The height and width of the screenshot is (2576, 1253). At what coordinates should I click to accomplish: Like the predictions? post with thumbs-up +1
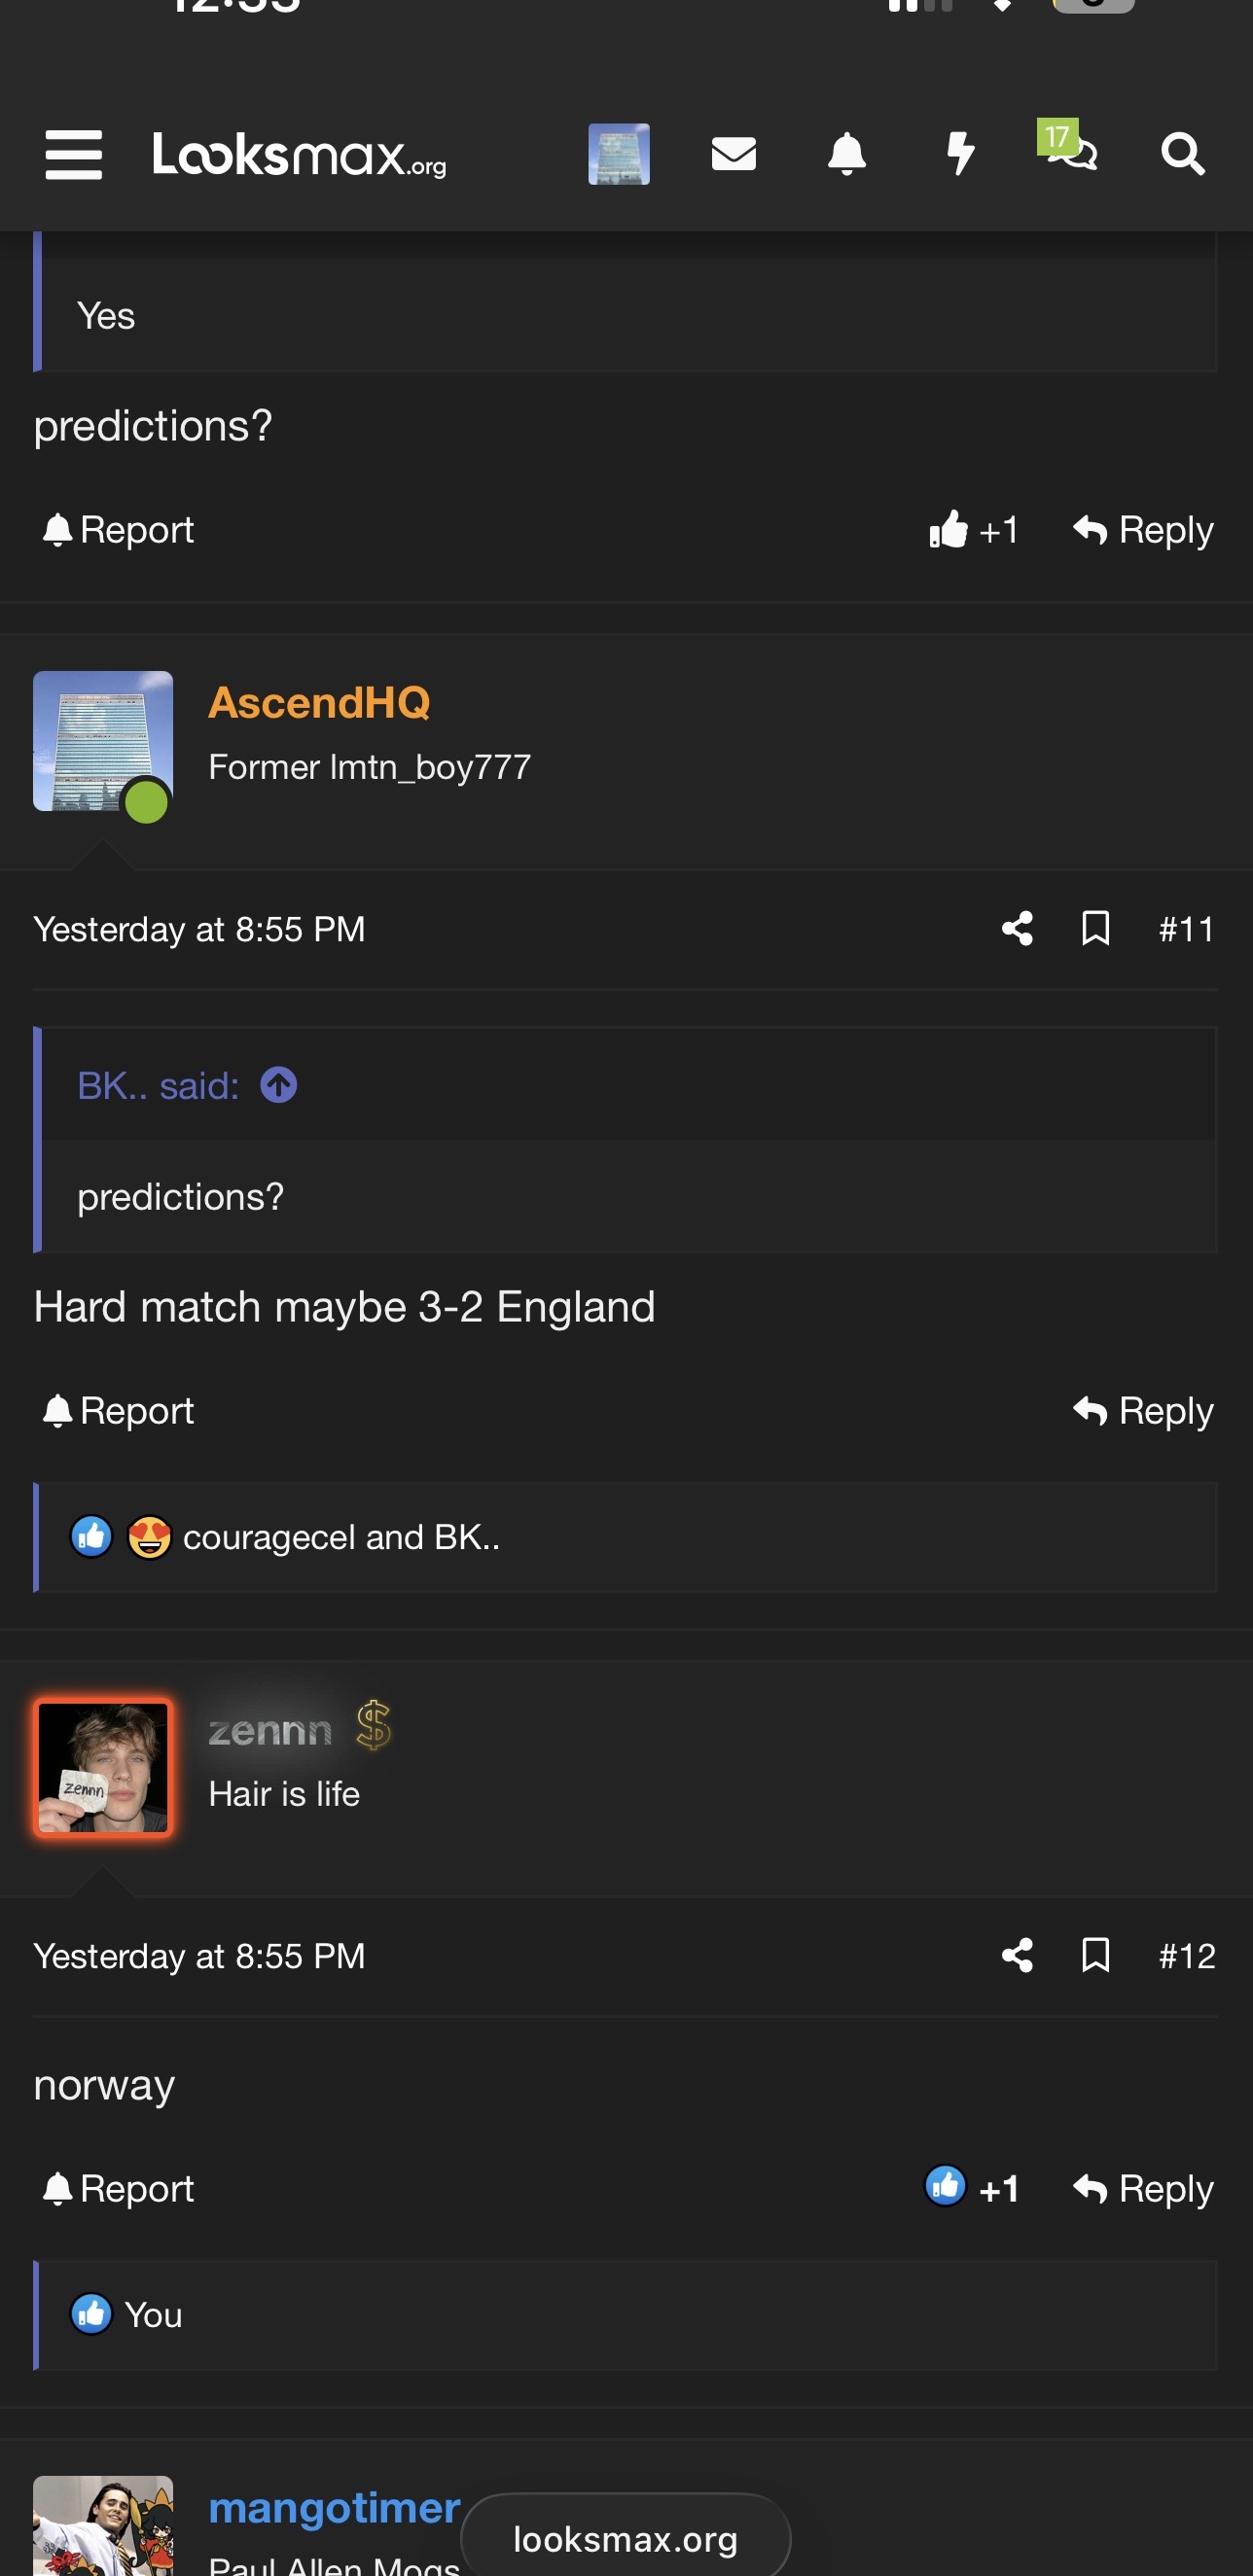973,529
